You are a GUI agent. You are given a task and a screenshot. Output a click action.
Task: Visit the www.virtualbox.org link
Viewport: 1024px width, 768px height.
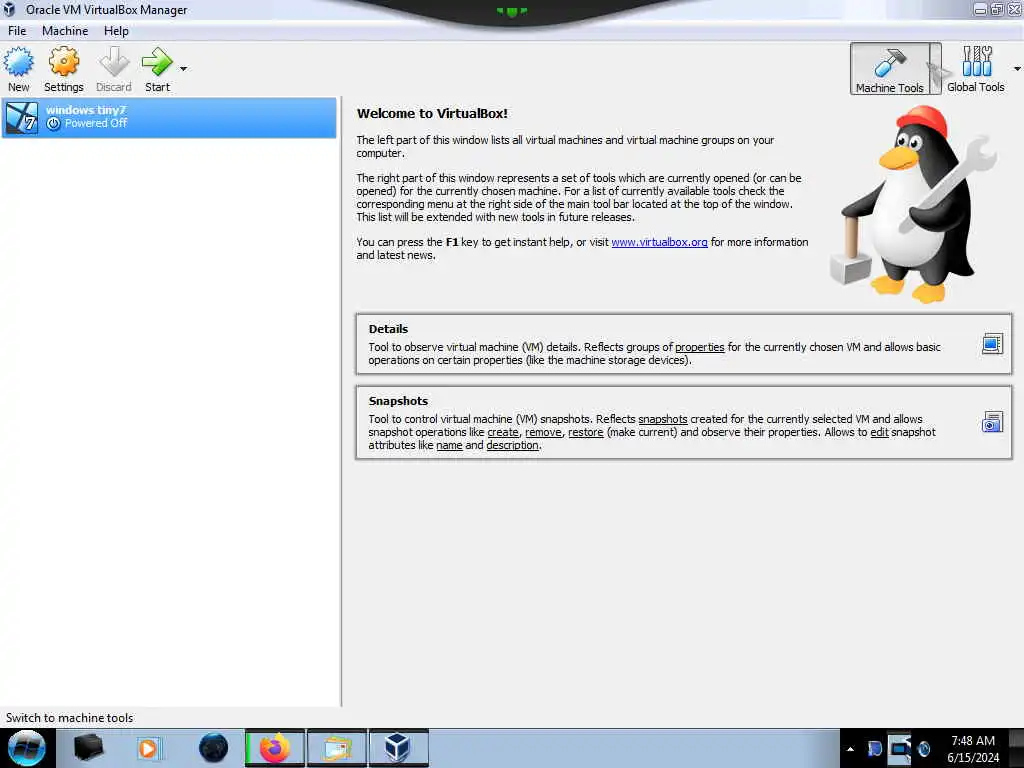(659, 242)
